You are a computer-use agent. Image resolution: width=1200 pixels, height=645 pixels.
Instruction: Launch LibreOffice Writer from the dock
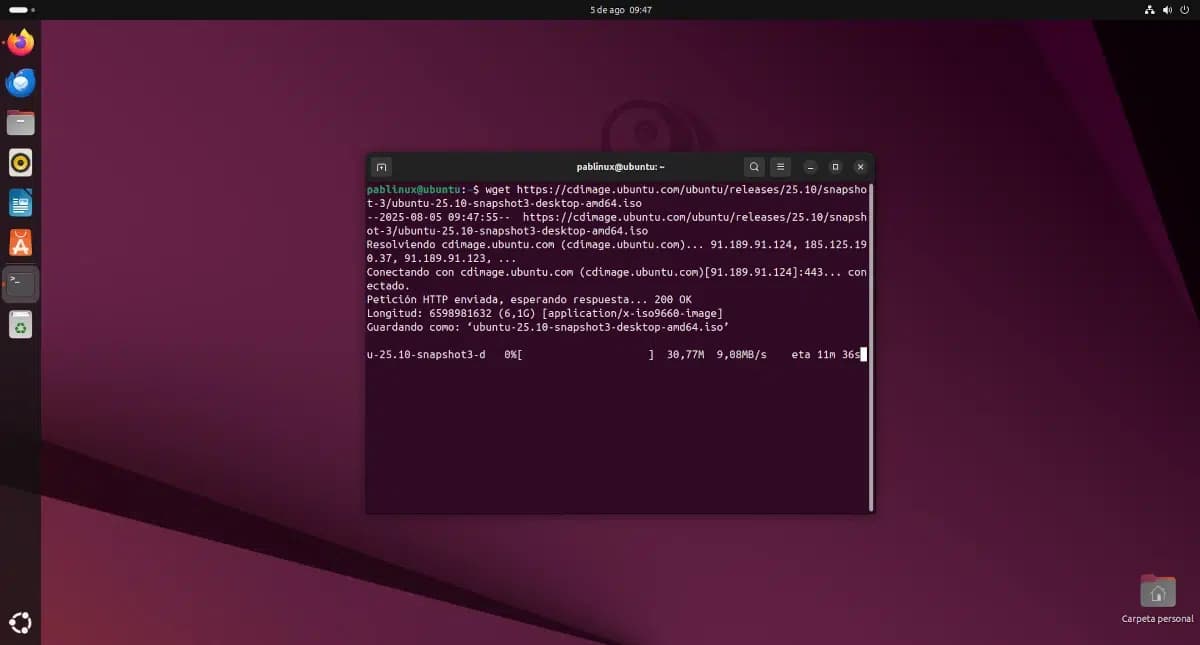pos(20,203)
